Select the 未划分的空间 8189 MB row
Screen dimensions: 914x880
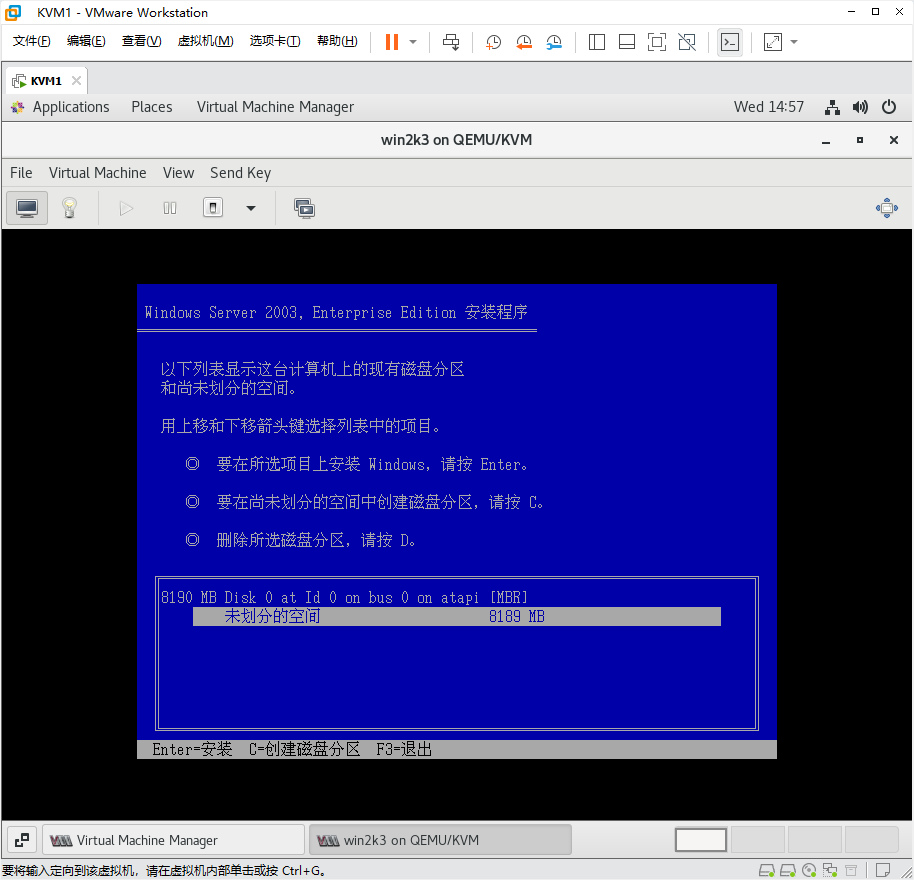point(456,617)
